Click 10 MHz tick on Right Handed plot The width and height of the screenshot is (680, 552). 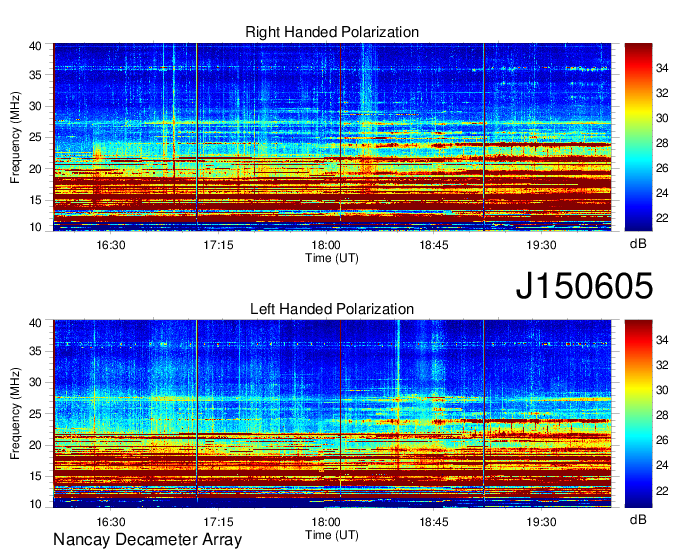tap(35, 227)
